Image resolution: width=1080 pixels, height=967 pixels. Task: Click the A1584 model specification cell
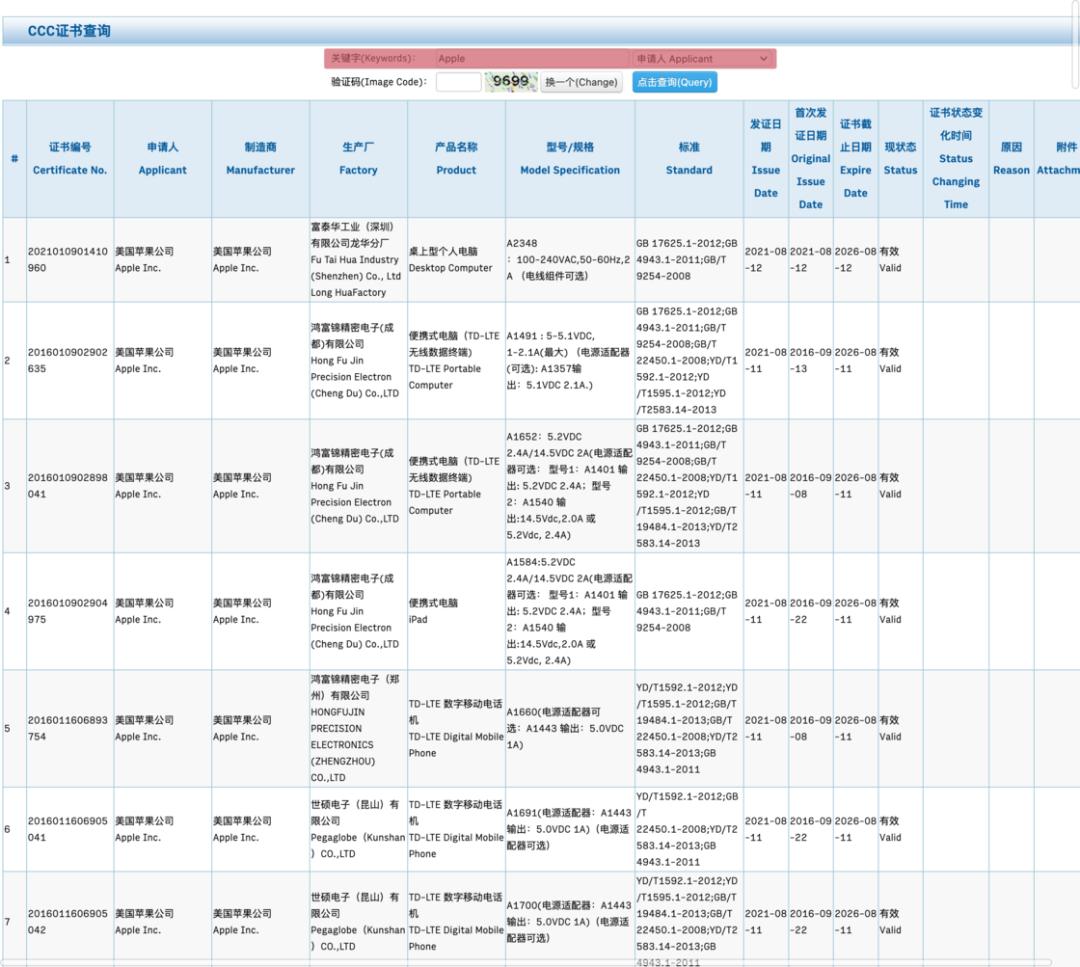[570, 611]
